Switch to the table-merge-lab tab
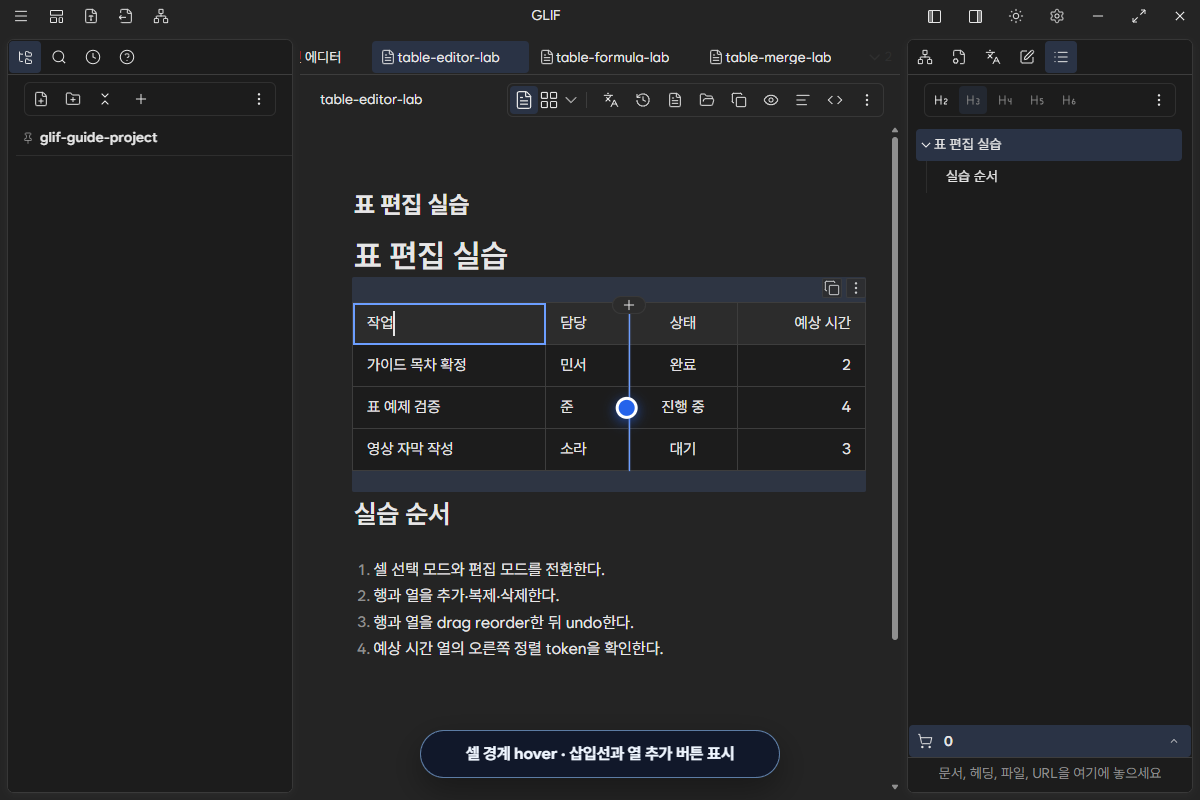The image size is (1200, 800). [x=771, y=57]
